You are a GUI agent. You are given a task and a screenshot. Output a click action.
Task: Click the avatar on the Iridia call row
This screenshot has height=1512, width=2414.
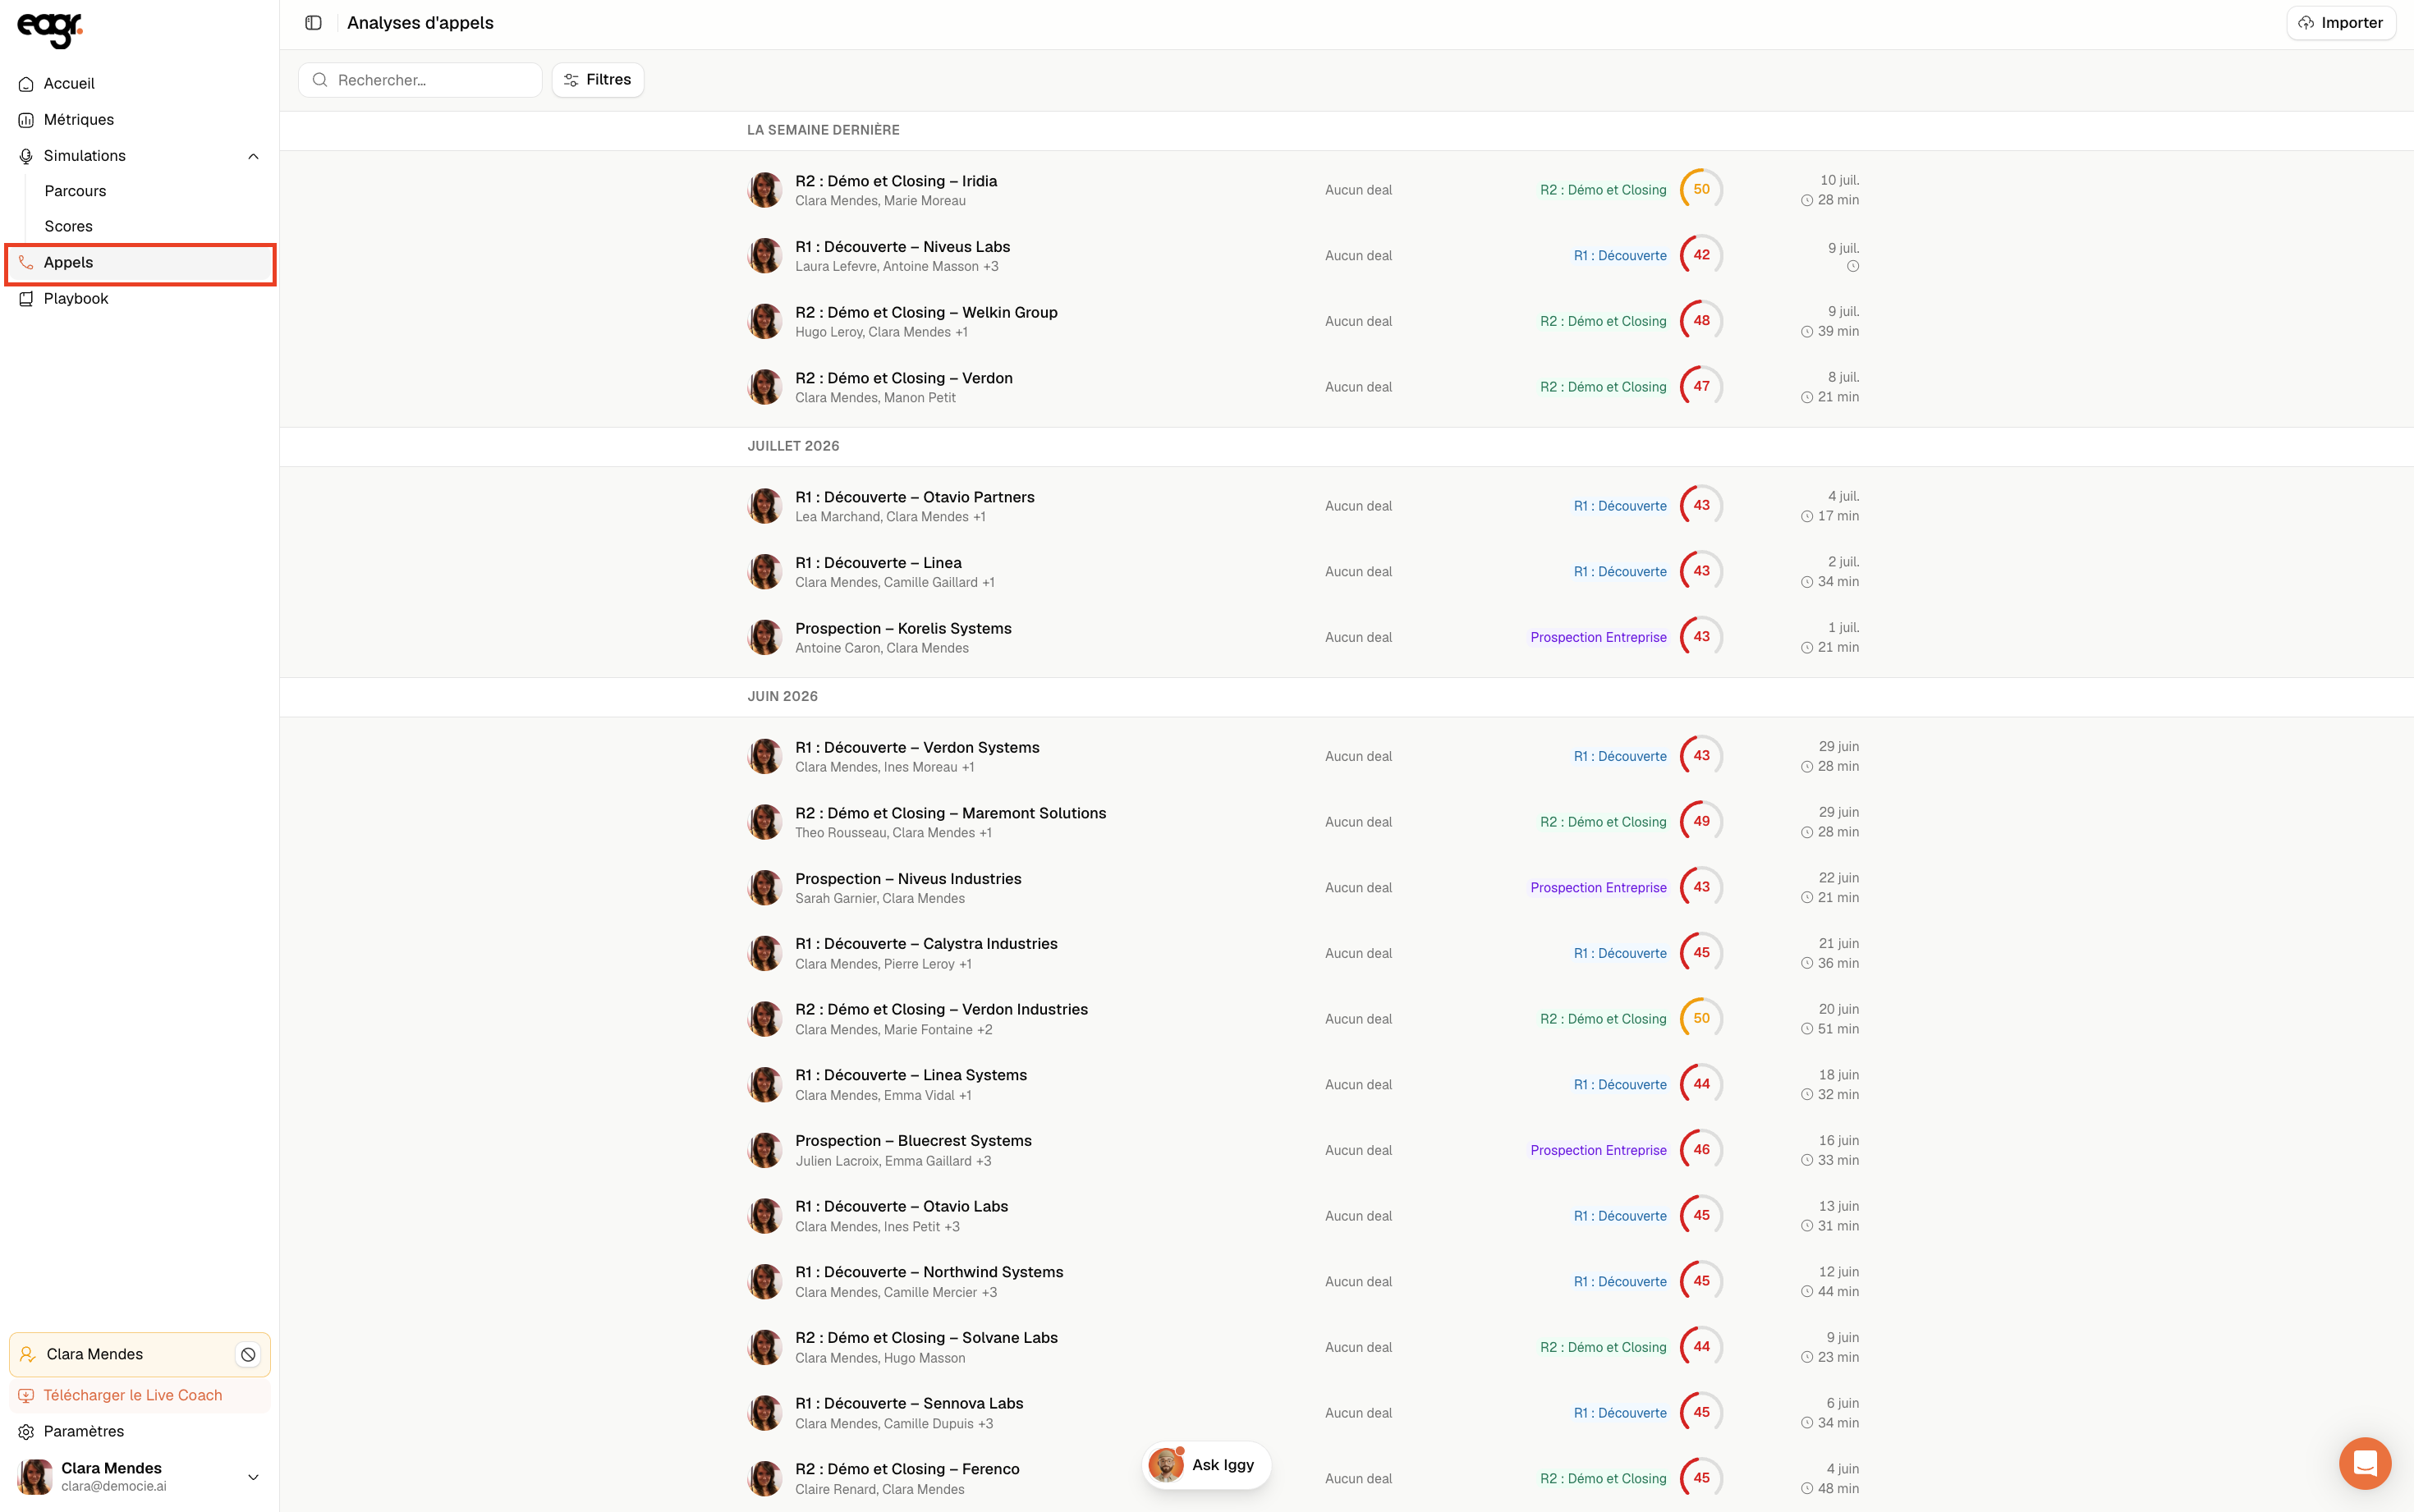tap(765, 190)
